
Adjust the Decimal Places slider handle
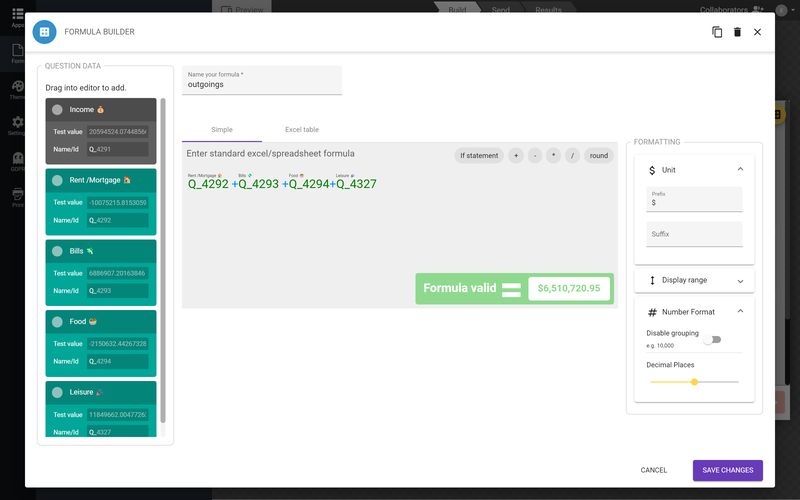click(x=694, y=382)
